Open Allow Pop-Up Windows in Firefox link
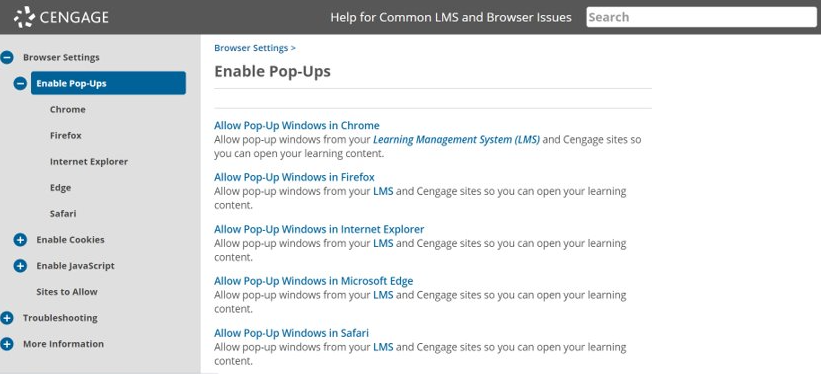 coord(294,177)
